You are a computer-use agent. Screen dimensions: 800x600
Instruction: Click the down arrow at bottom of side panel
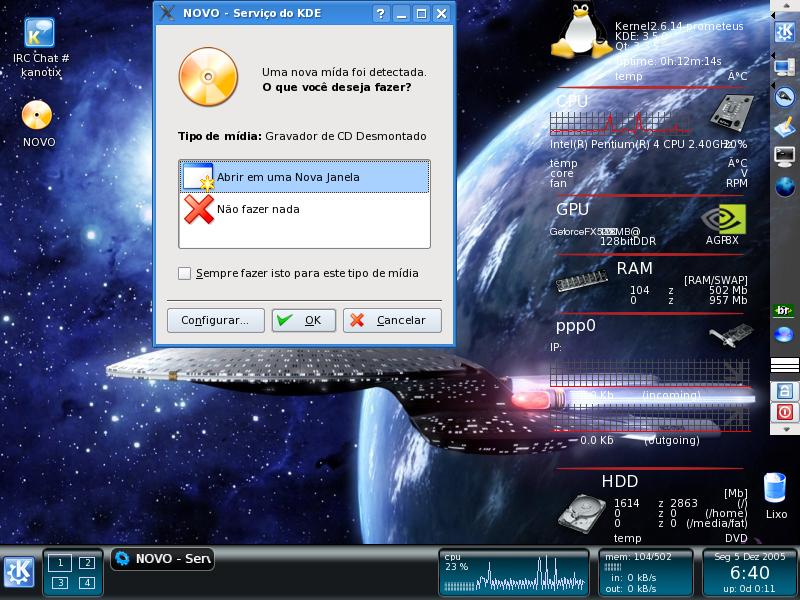click(785, 430)
